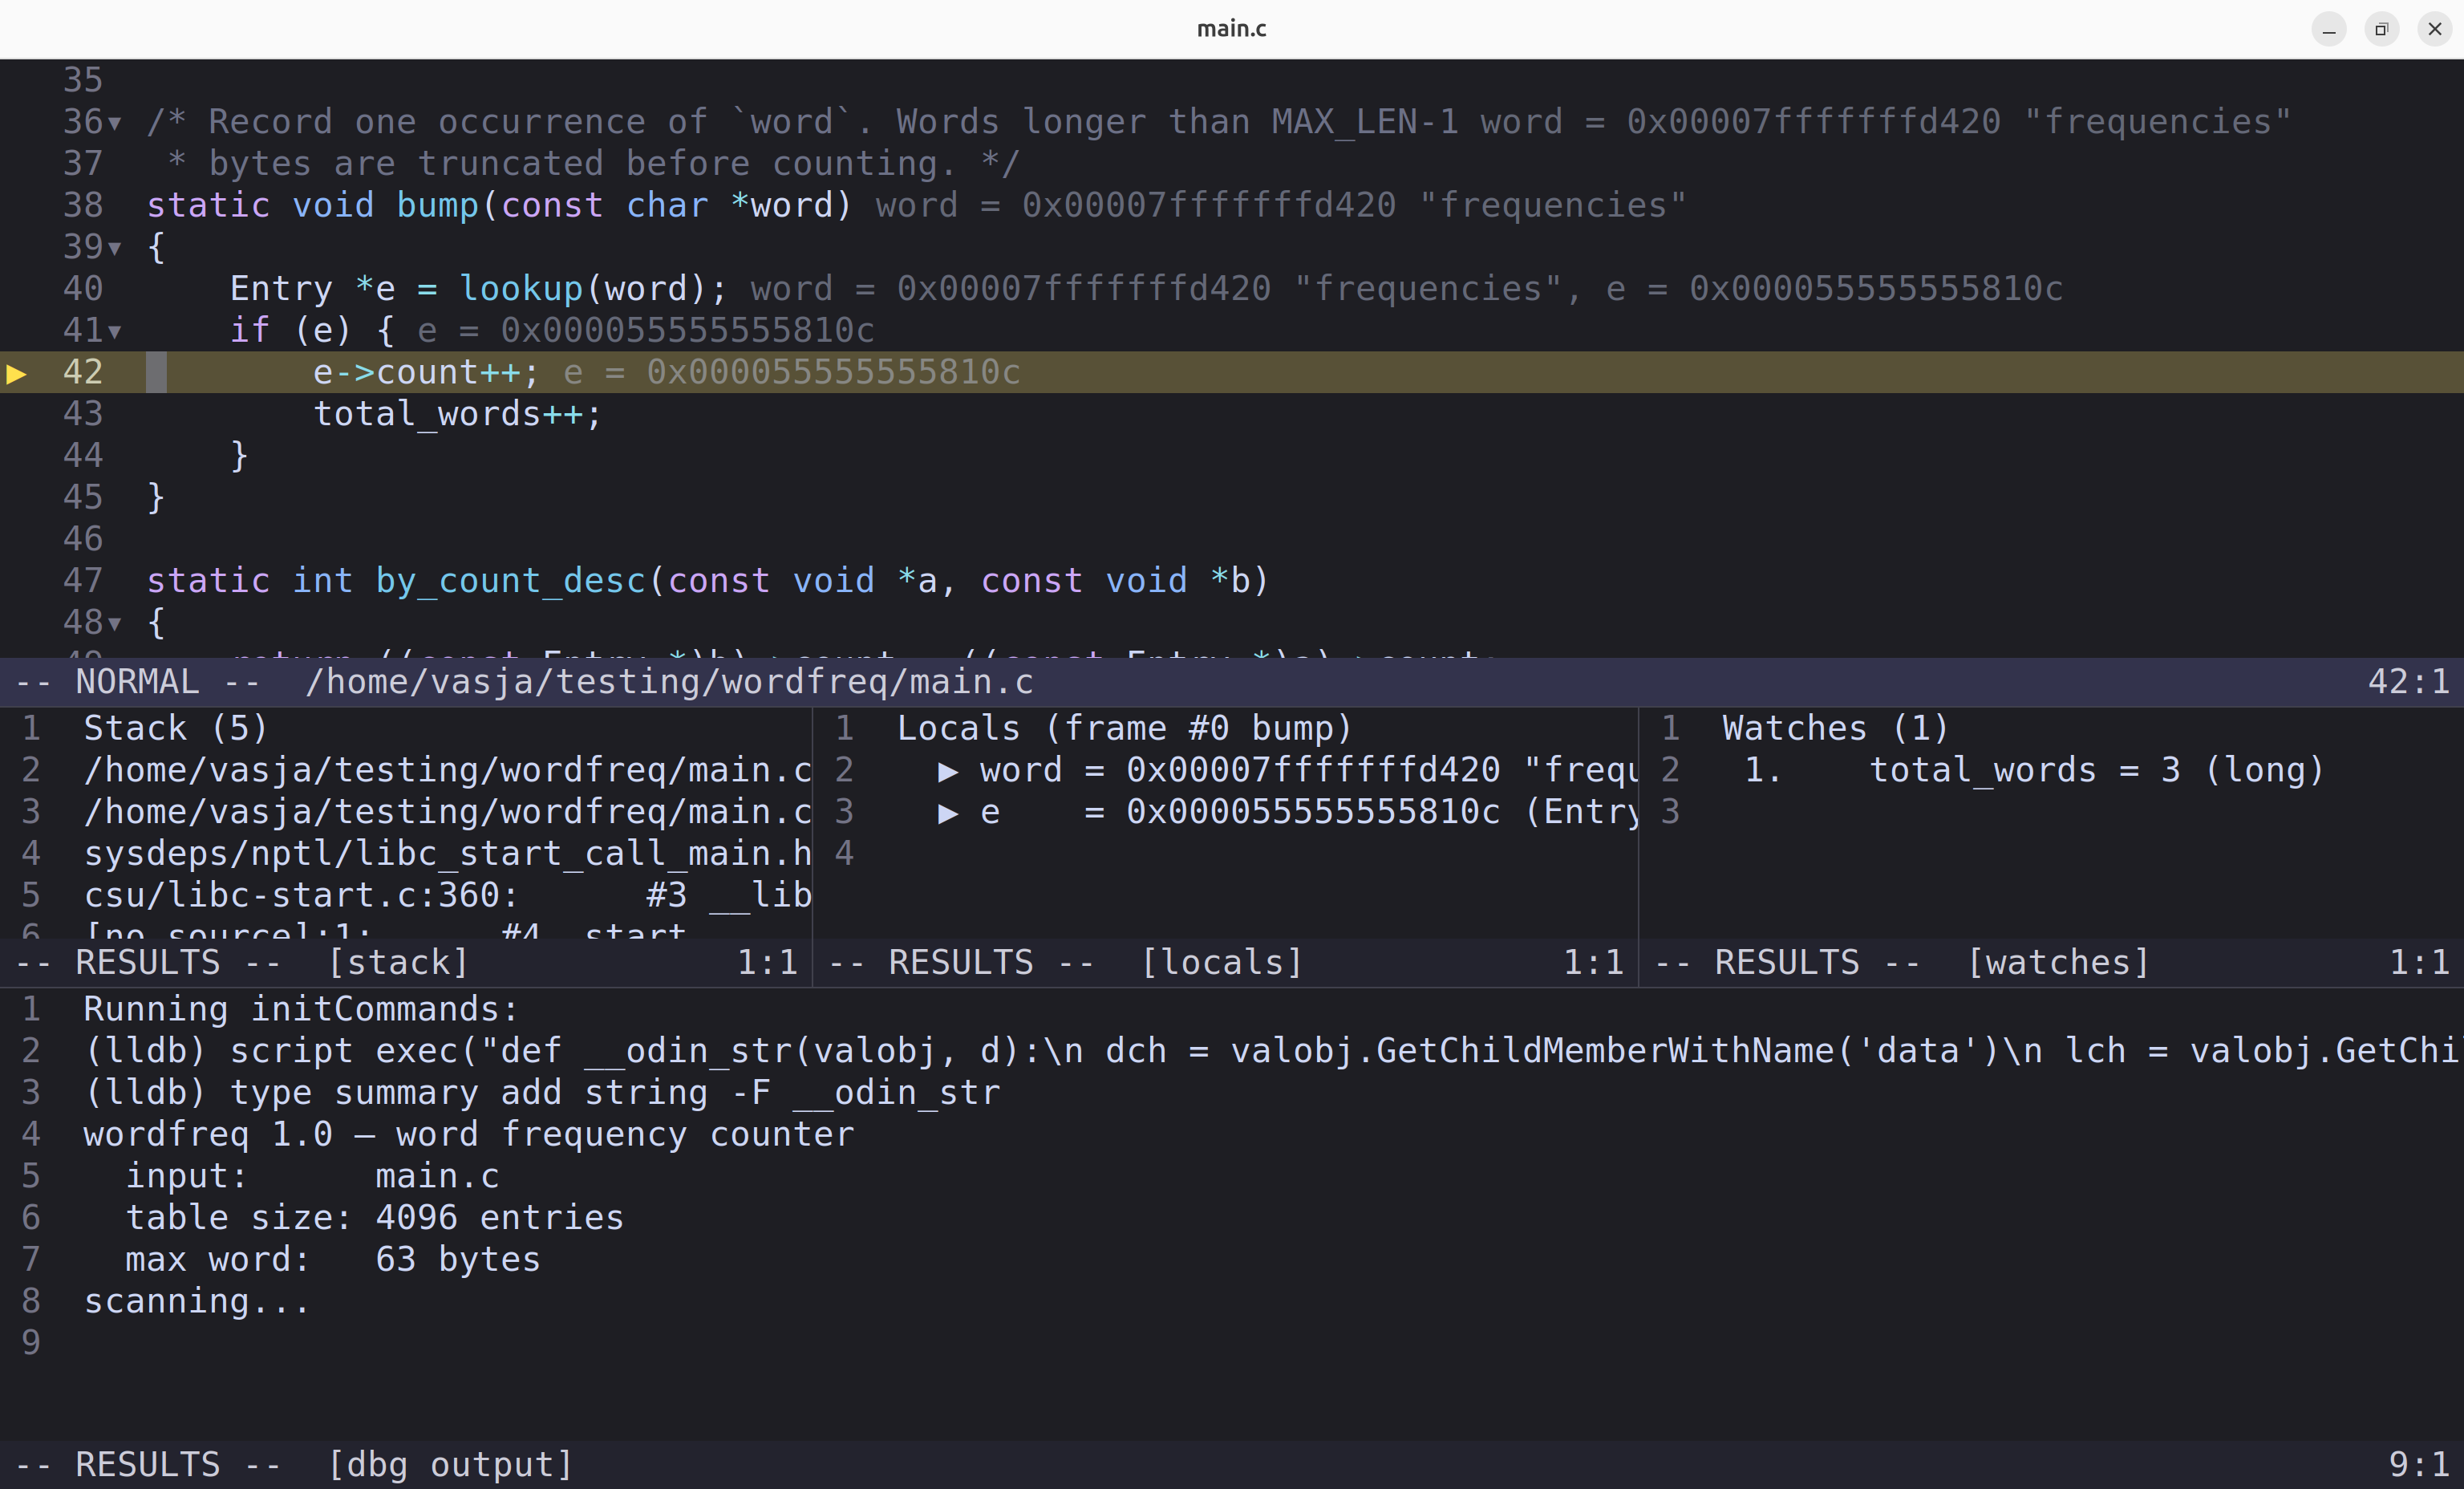Screen dimensions: 2464x1489
Task: Click the [locals] status bar label
Action: [1222, 963]
